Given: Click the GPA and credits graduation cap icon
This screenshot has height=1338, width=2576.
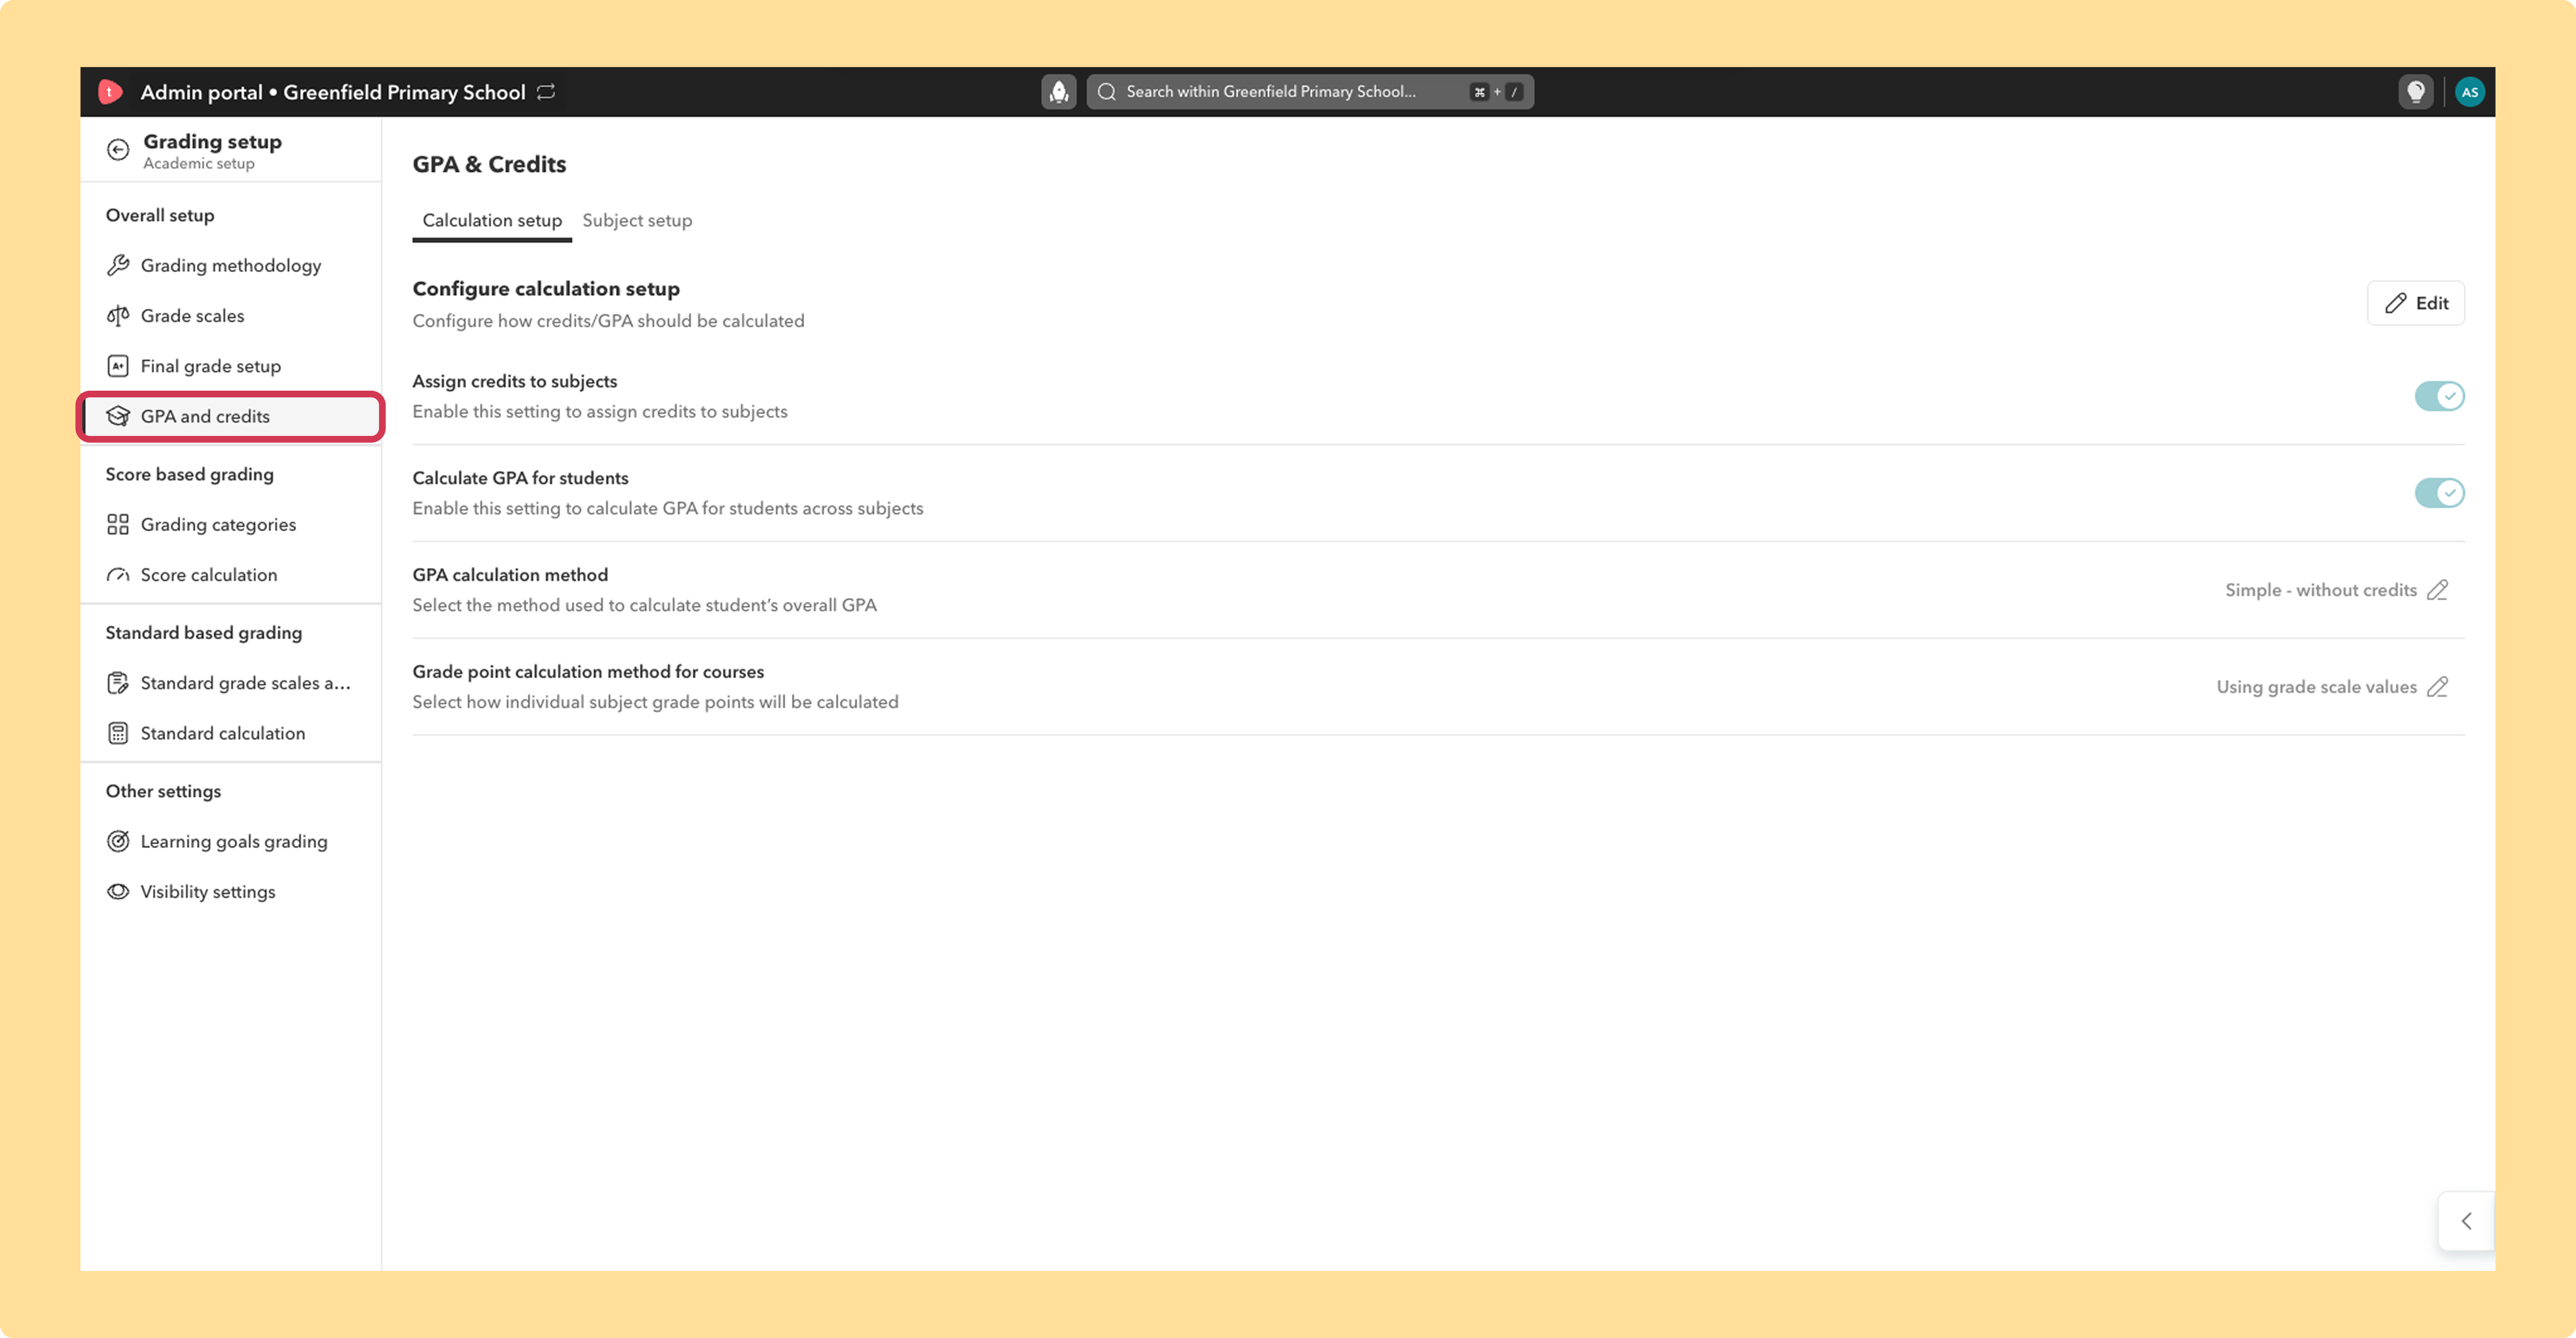Looking at the screenshot, I should [118, 416].
